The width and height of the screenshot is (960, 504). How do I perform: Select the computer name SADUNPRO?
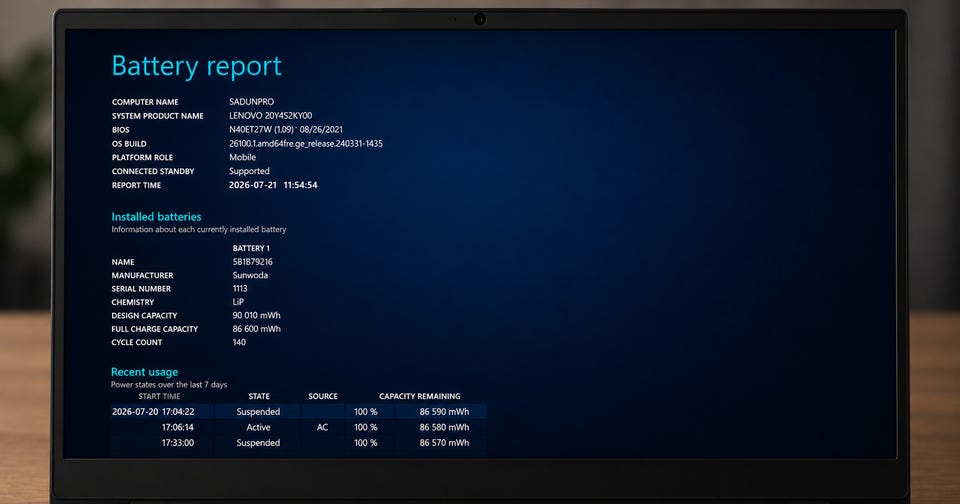tap(252, 102)
